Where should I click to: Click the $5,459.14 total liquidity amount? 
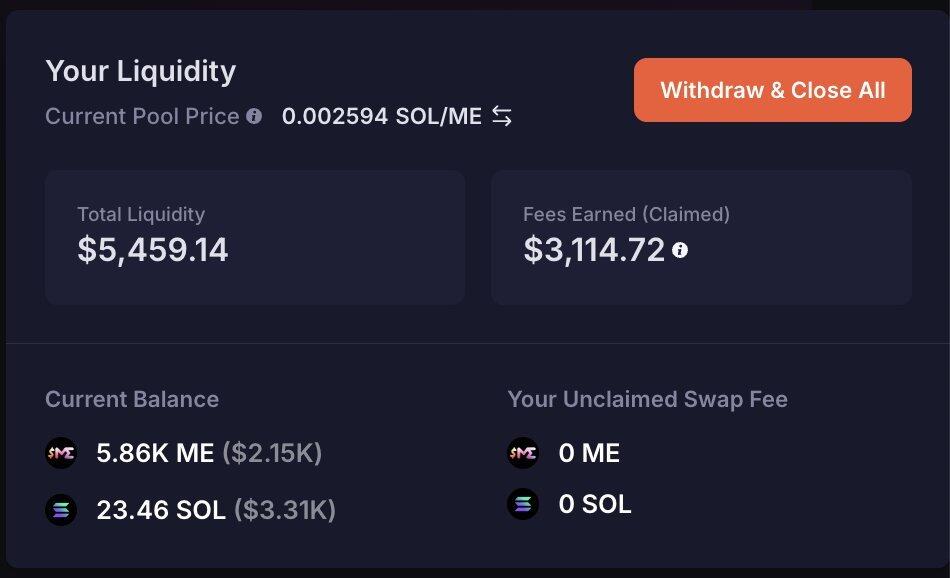153,250
